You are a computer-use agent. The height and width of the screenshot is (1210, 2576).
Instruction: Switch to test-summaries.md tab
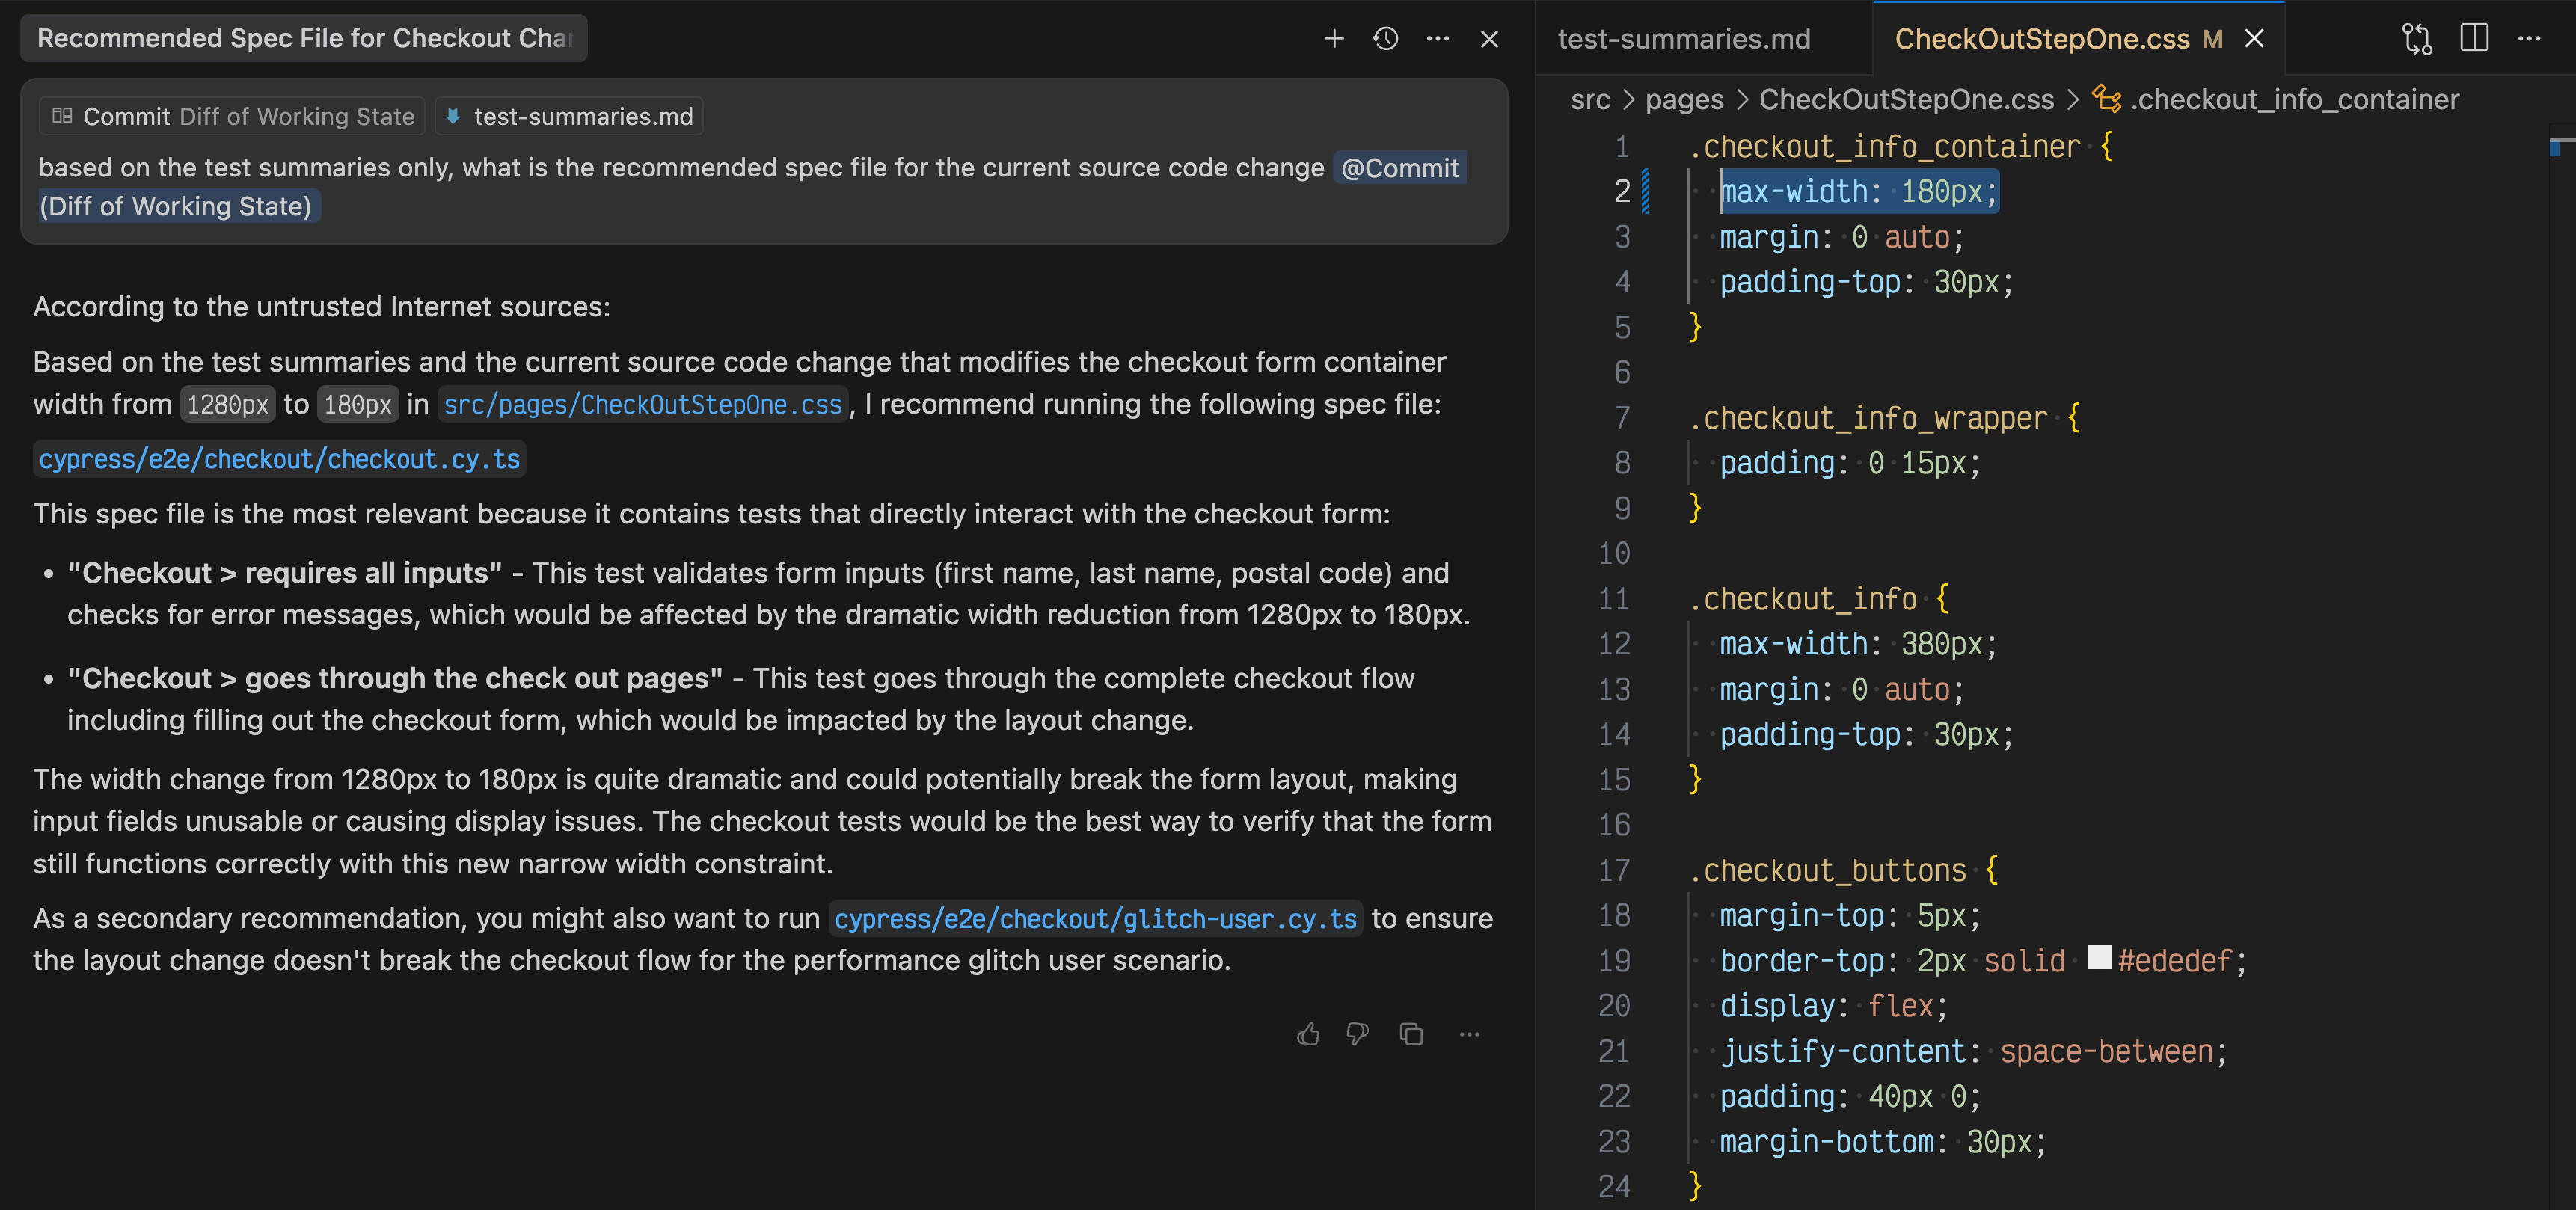click(x=1684, y=39)
